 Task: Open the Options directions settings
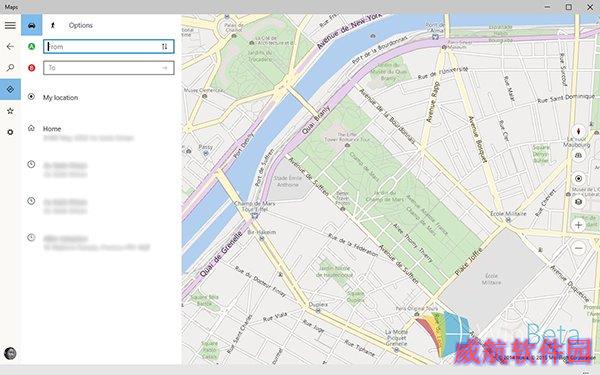click(81, 25)
